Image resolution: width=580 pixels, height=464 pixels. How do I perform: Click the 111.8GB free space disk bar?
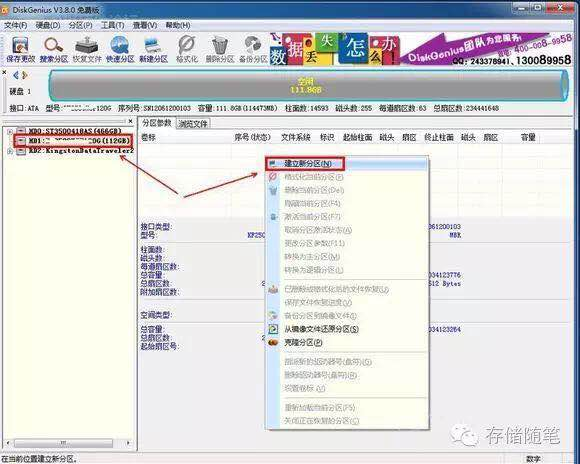pos(308,86)
